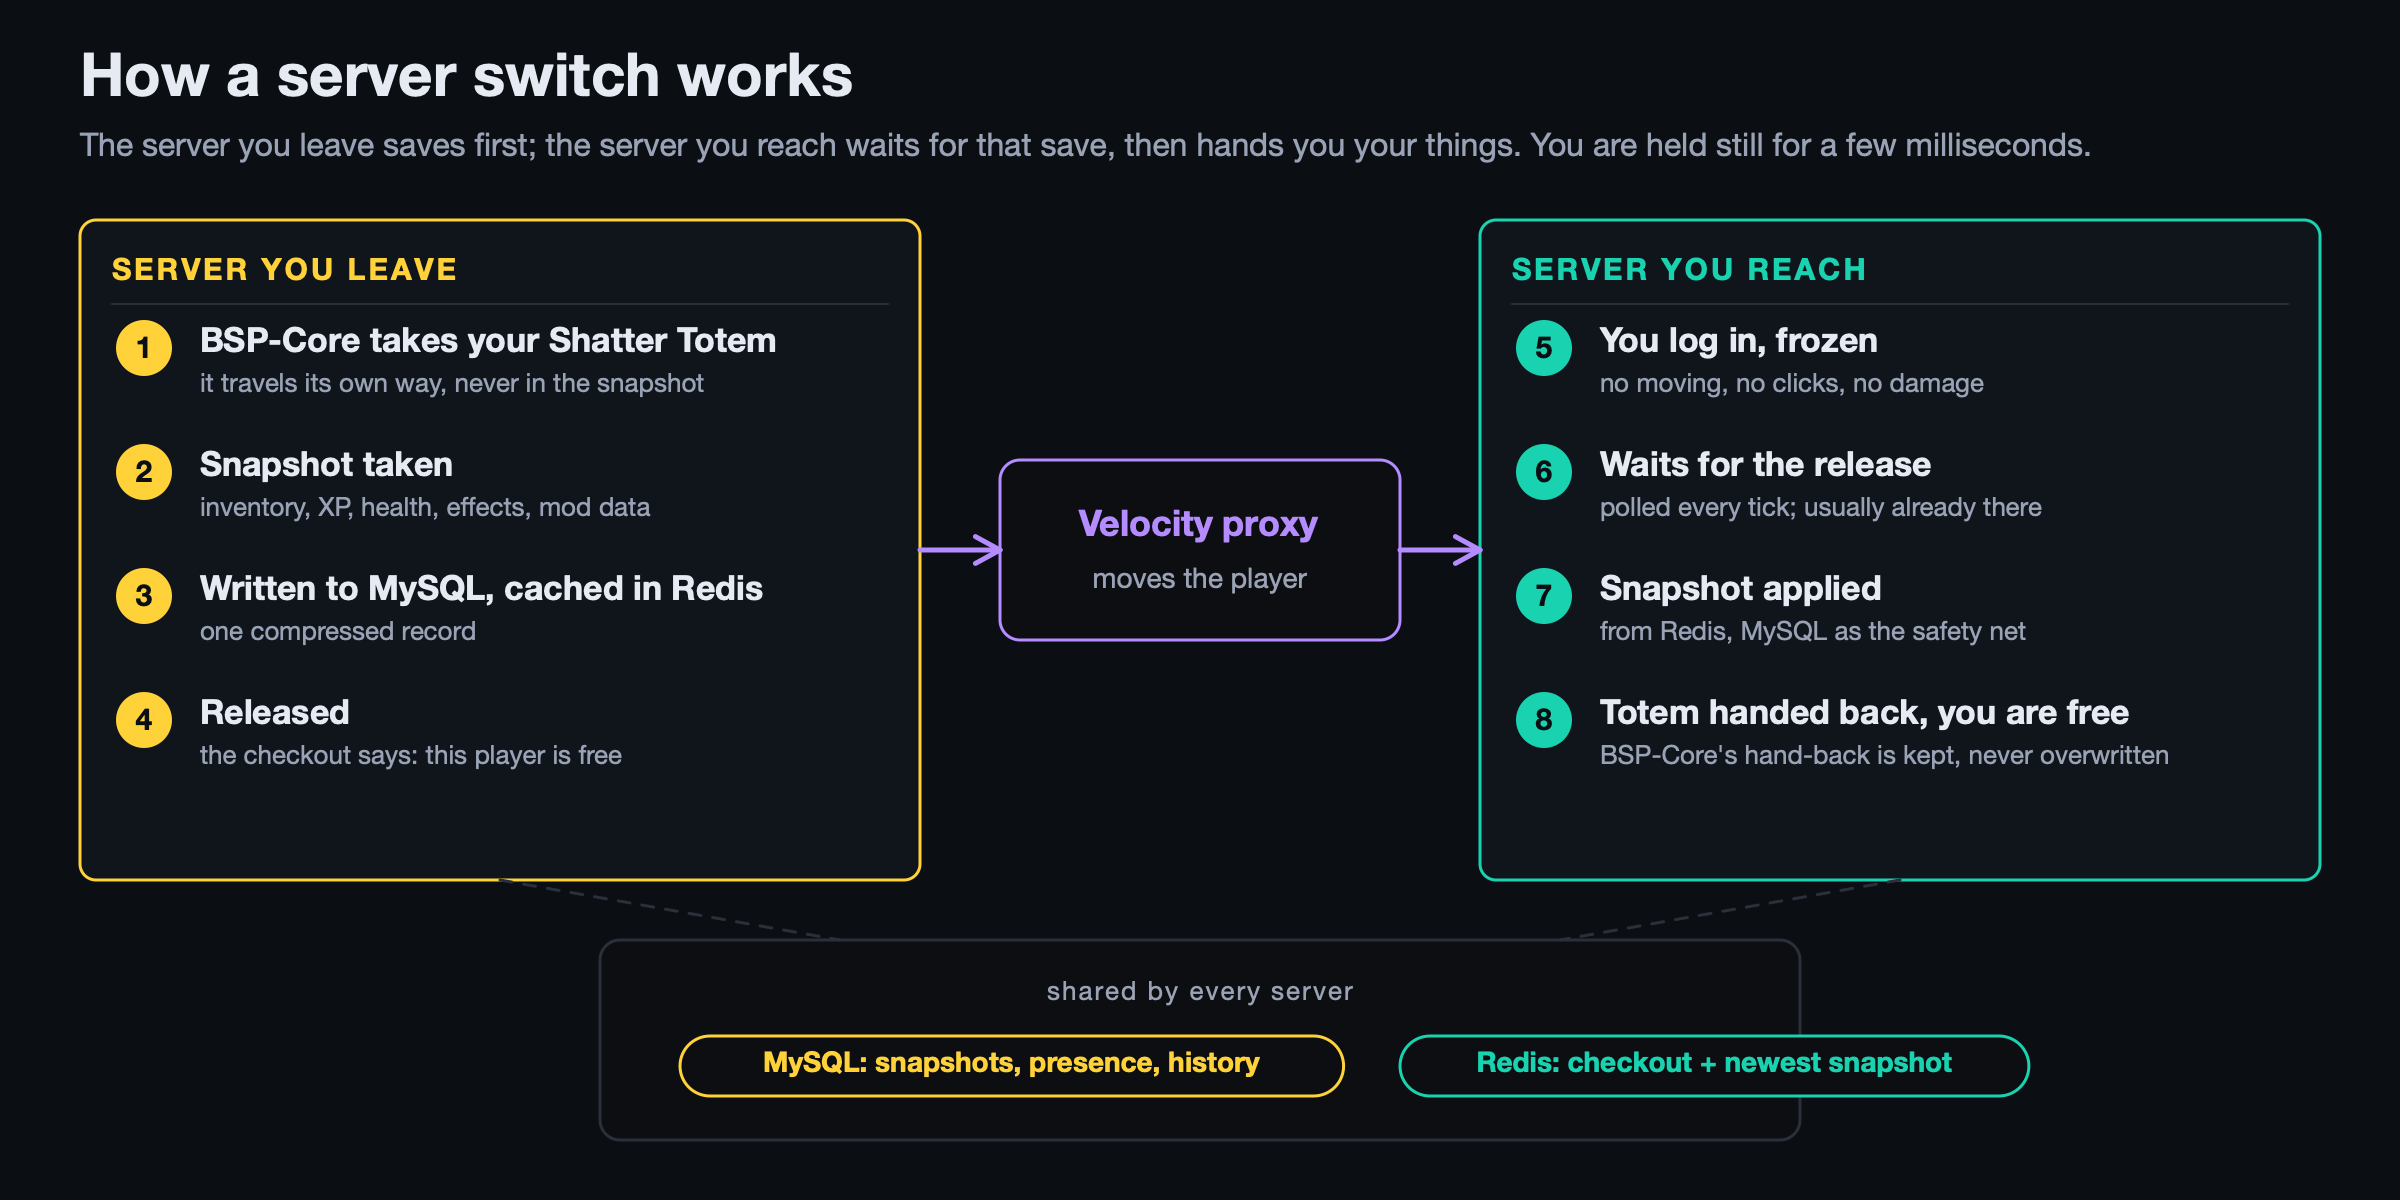
Task: Click 'from Redis, MySQL as the safety net'
Action: pos(1813,631)
